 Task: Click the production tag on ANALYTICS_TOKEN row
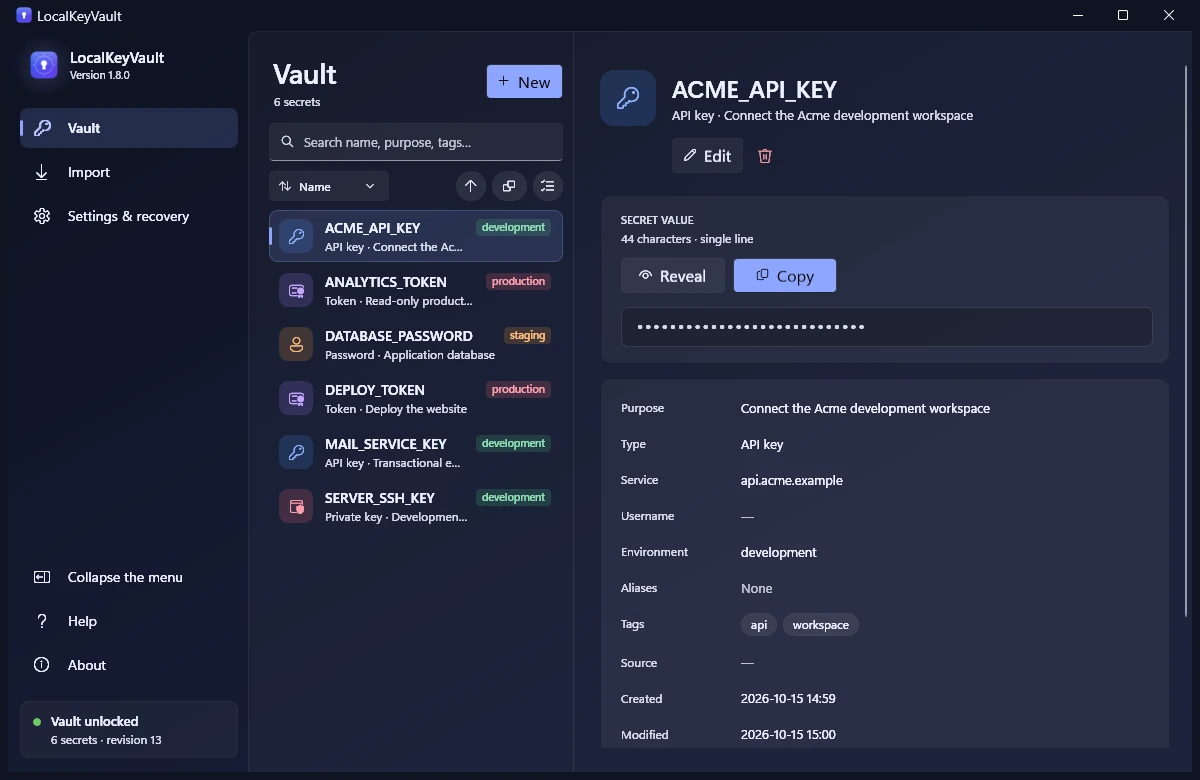point(518,282)
